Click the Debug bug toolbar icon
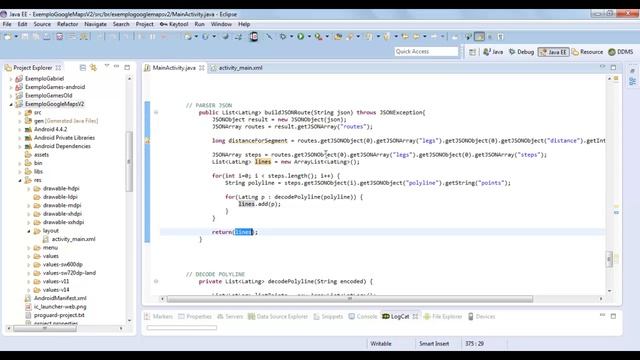 [x=283, y=37]
